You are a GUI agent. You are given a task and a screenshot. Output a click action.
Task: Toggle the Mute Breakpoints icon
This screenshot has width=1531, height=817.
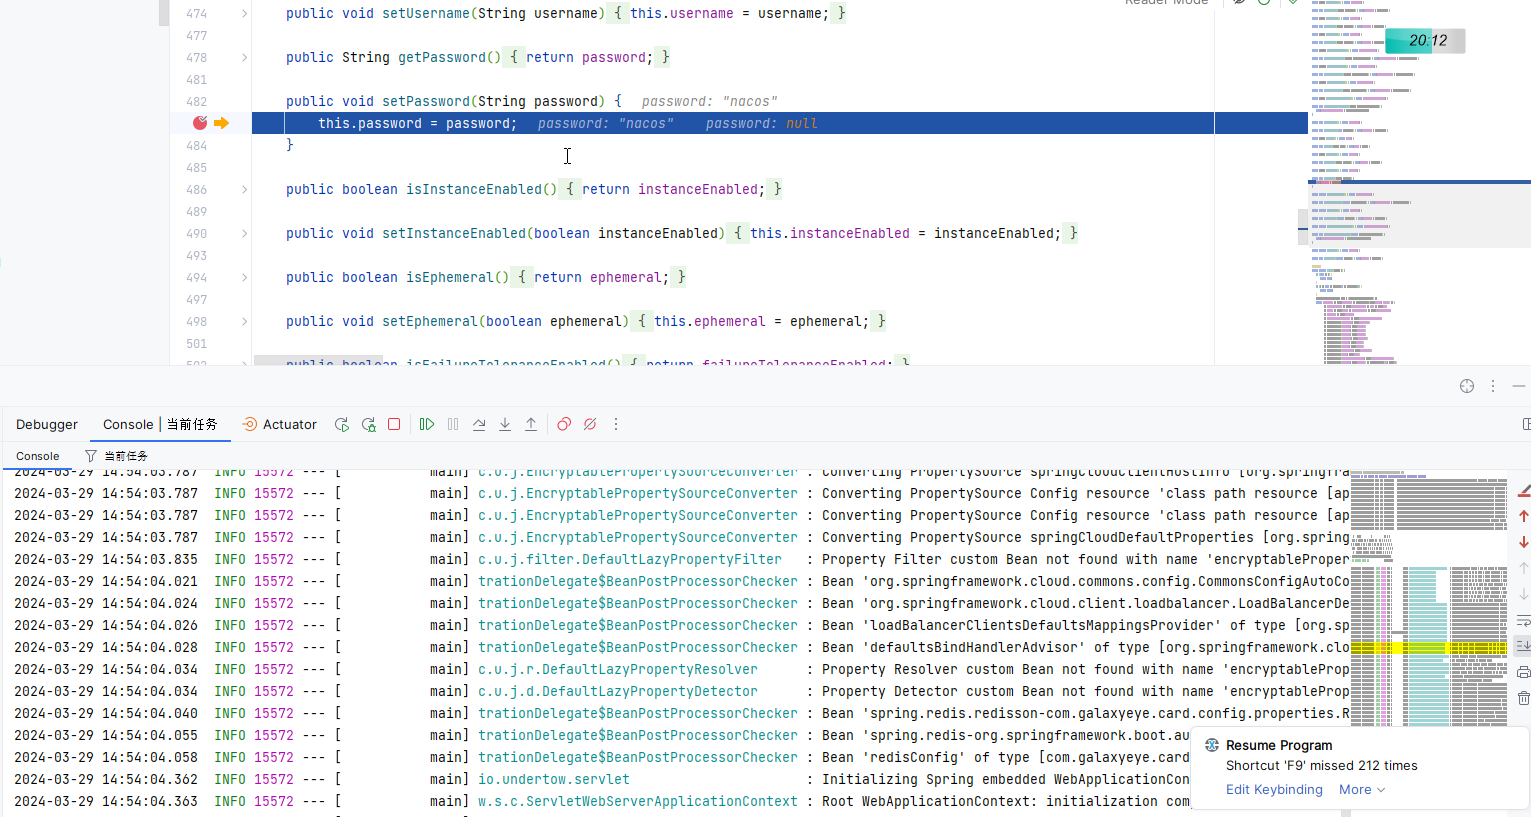(x=590, y=424)
